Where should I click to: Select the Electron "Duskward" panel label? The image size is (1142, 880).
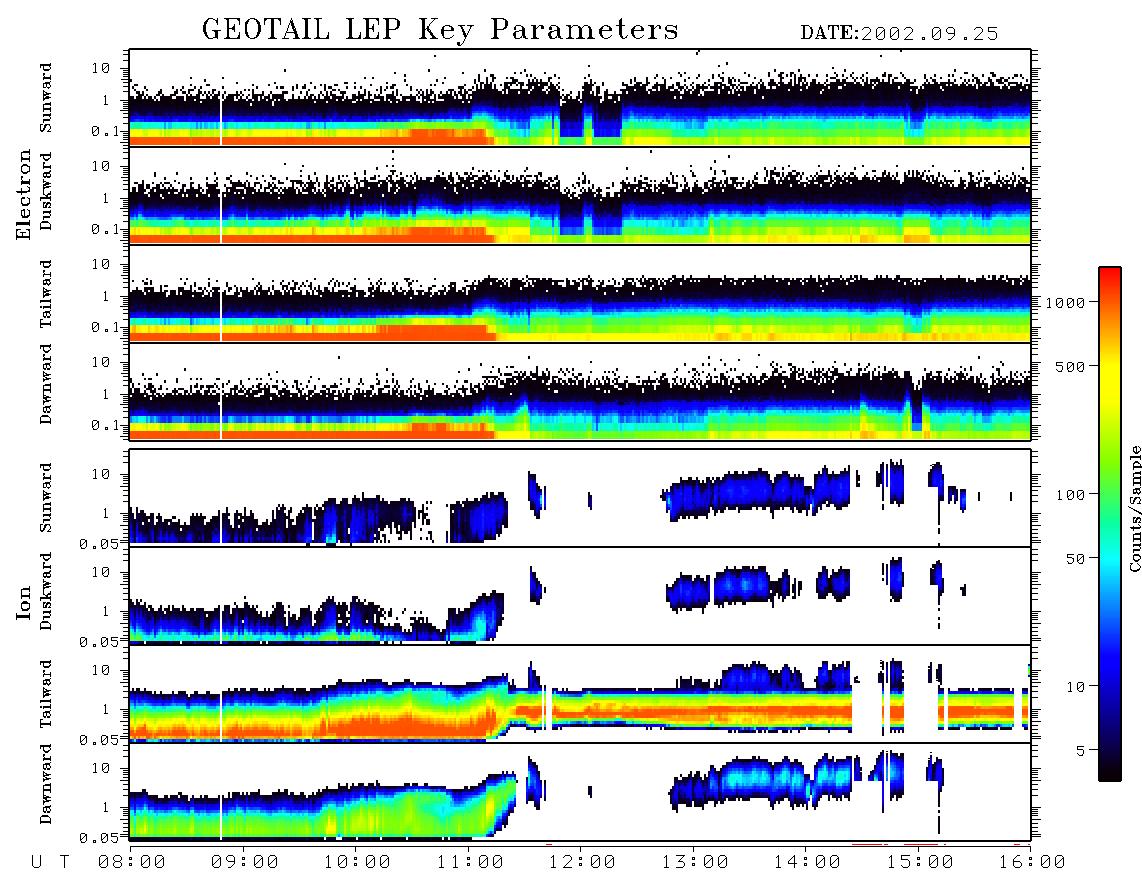pyautogui.click(x=46, y=191)
